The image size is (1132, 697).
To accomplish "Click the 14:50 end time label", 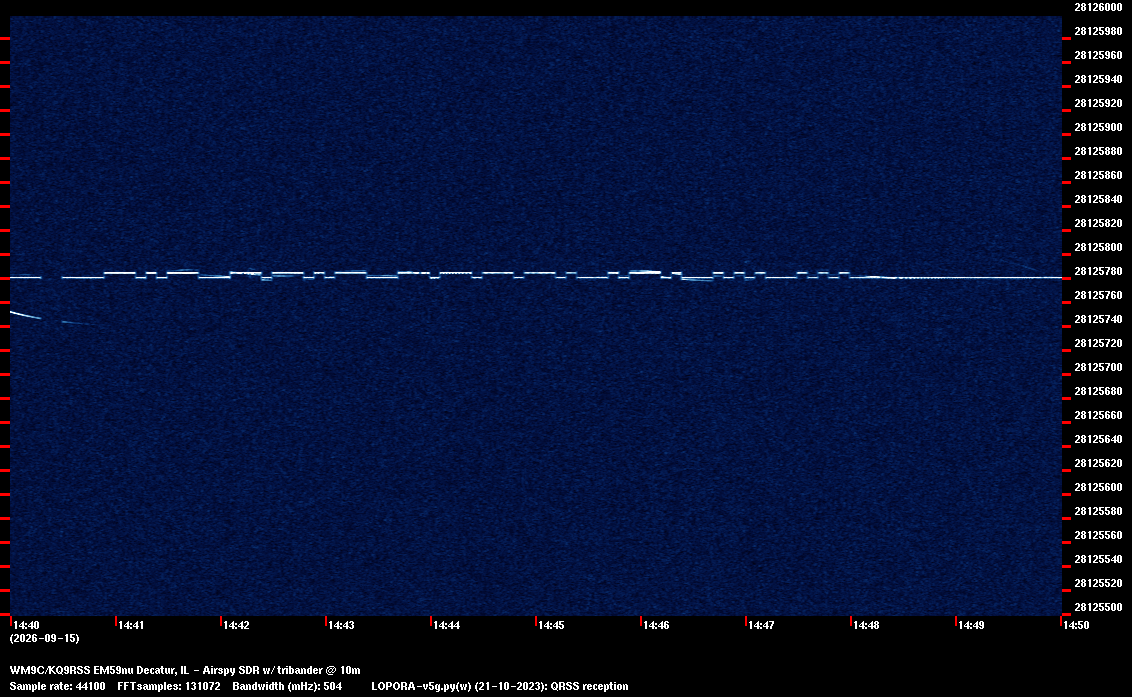I will pos(1076,625).
